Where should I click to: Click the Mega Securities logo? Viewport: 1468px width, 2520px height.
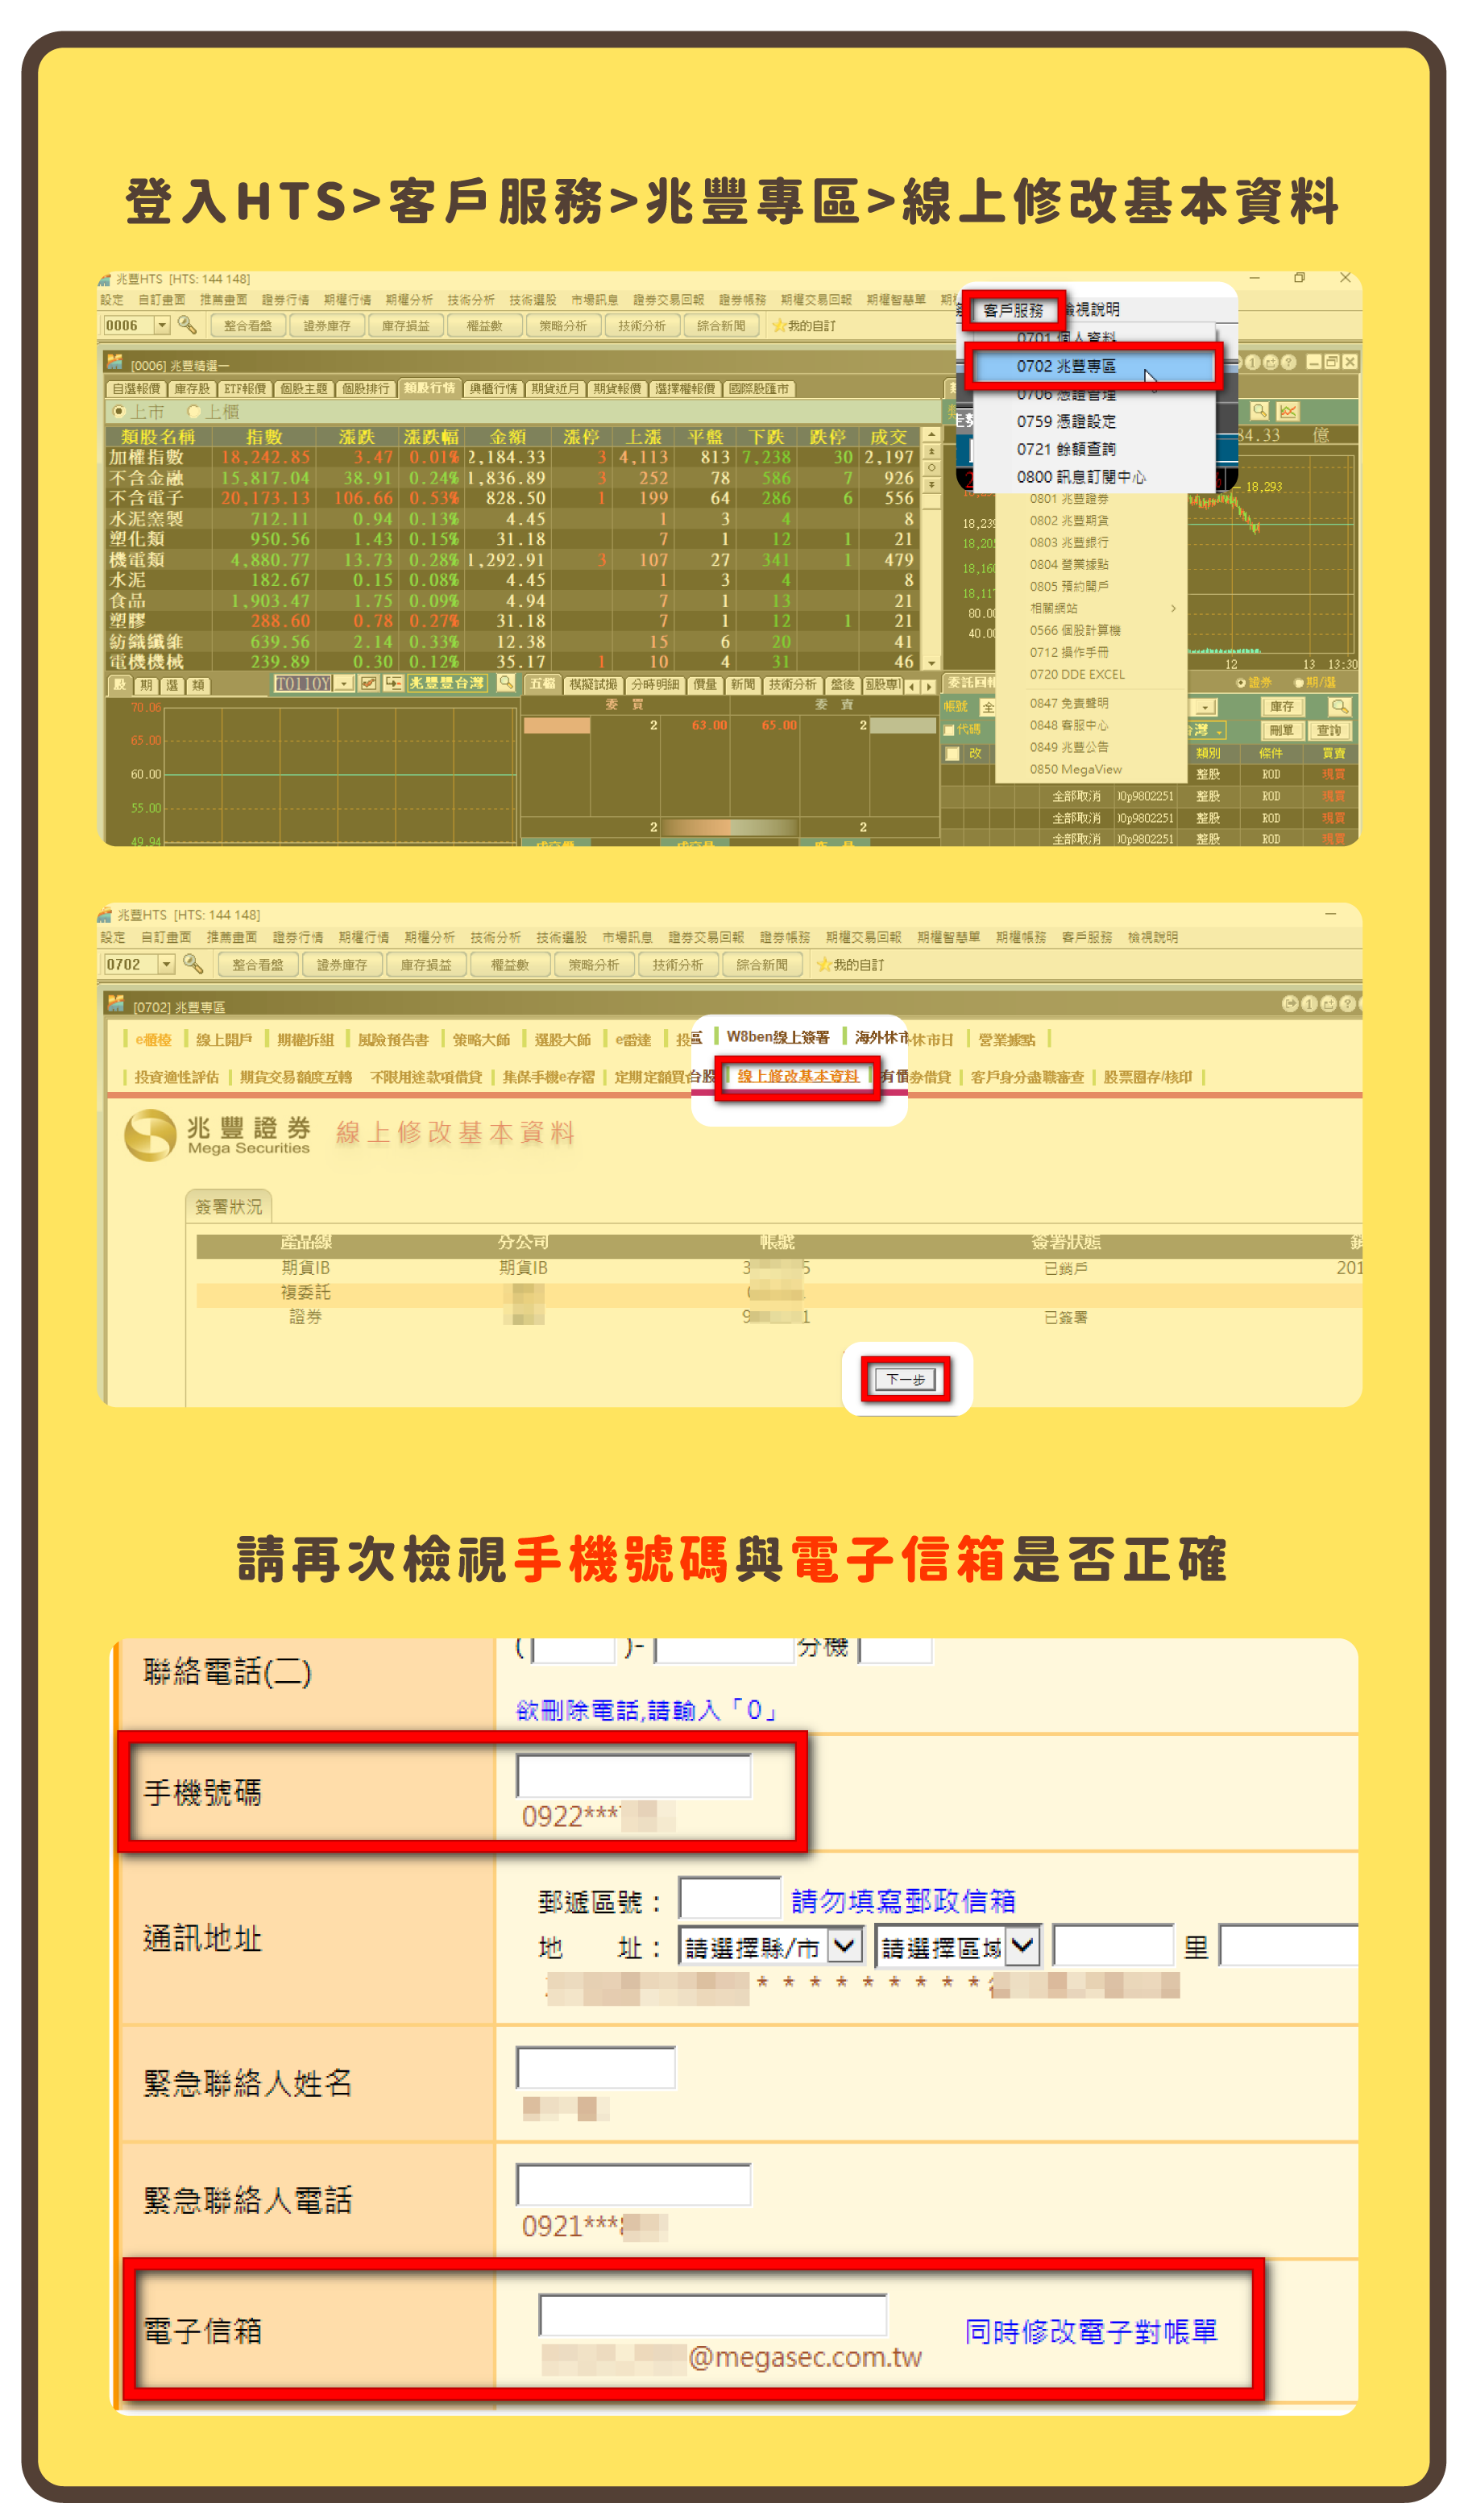click(x=150, y=1134)
